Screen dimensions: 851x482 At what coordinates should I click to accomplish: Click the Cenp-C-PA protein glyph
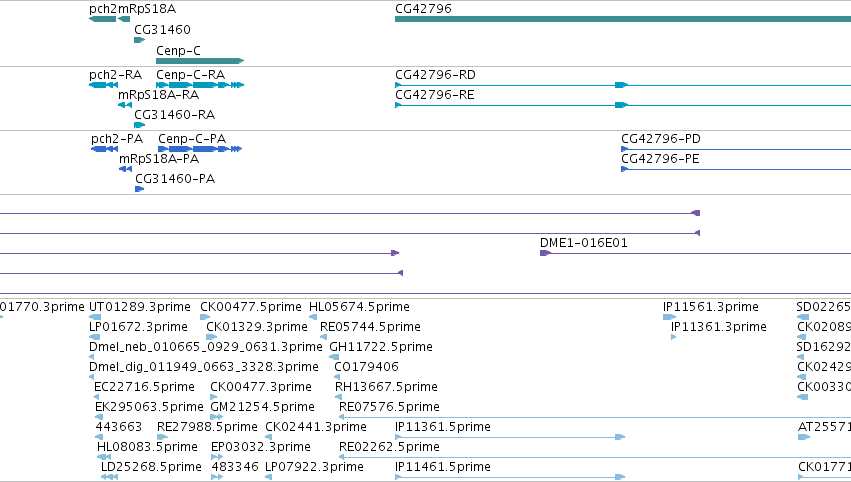[x=200, y=149]
